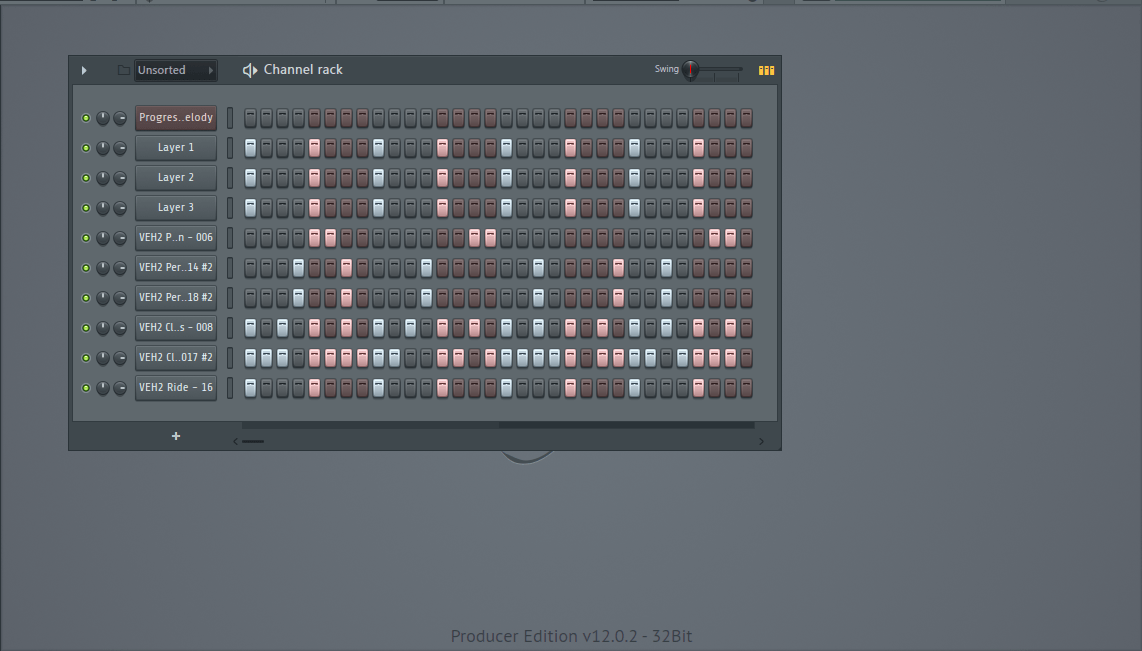
Task: Mute the Layer 1 channel
Action: pyautogui.click(x=86, y=148)
